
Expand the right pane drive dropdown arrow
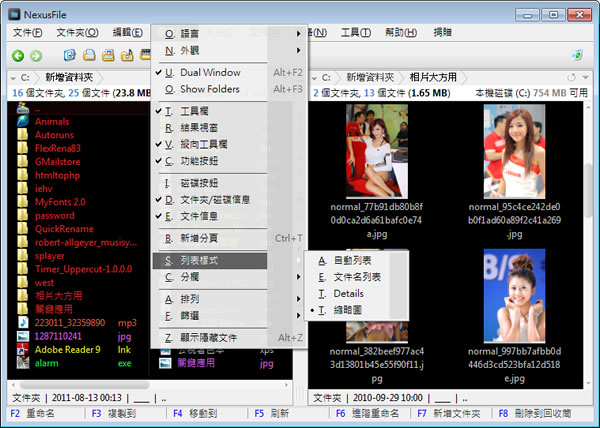pyautogui.click(x=314, y=78)
